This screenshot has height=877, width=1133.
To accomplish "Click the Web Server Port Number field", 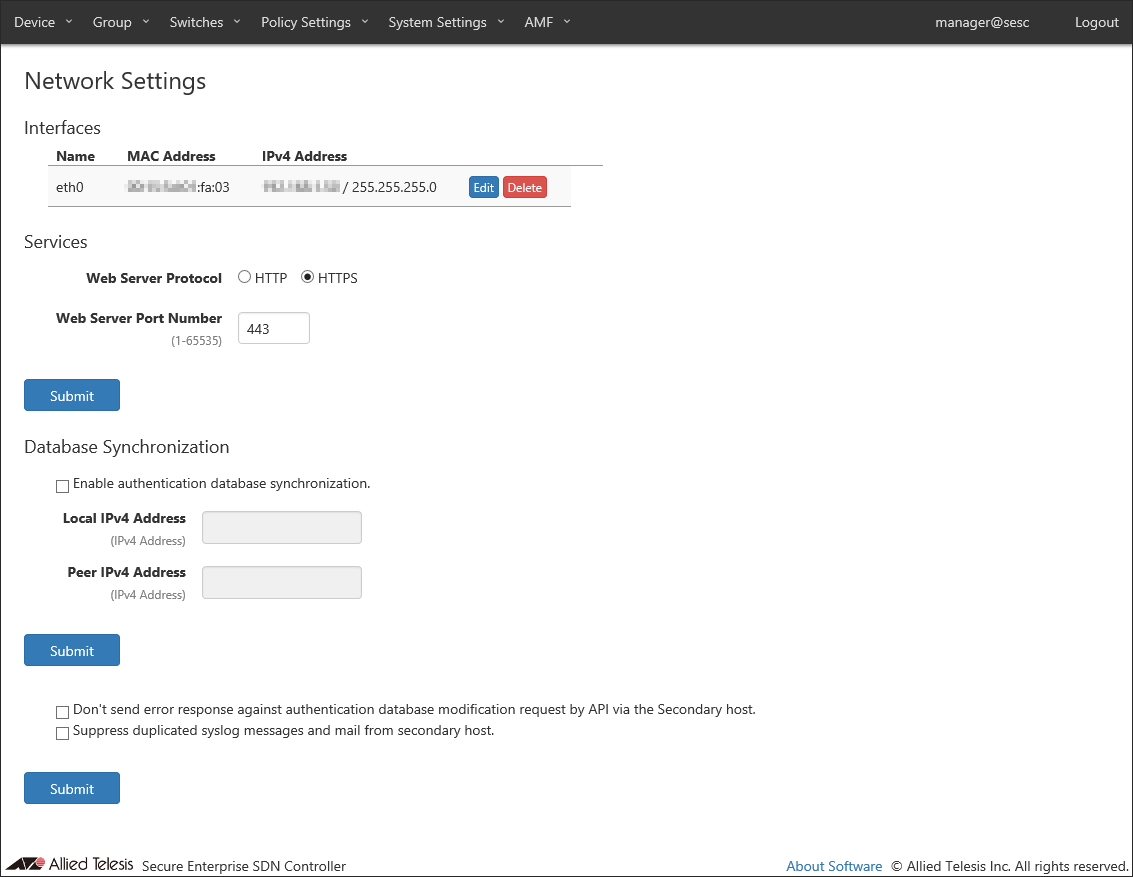I will point(274,328).
